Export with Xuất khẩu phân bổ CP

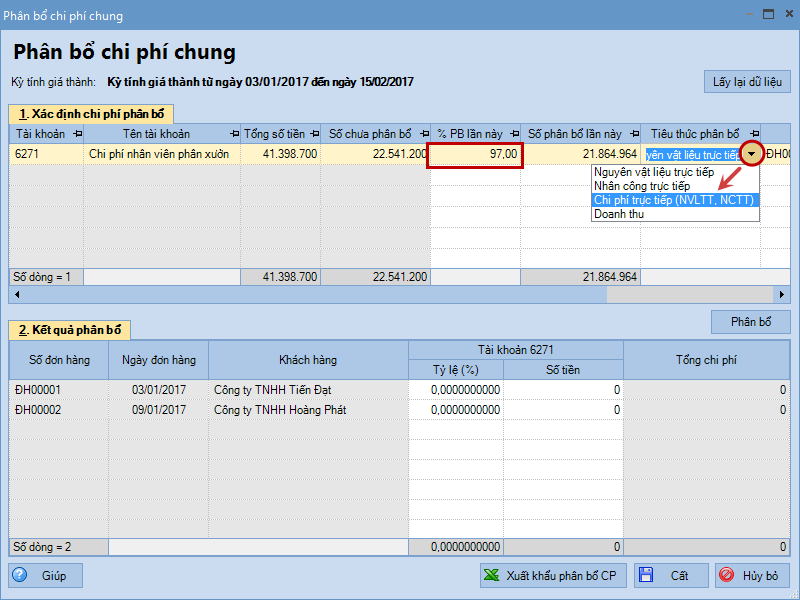(554, 575)
